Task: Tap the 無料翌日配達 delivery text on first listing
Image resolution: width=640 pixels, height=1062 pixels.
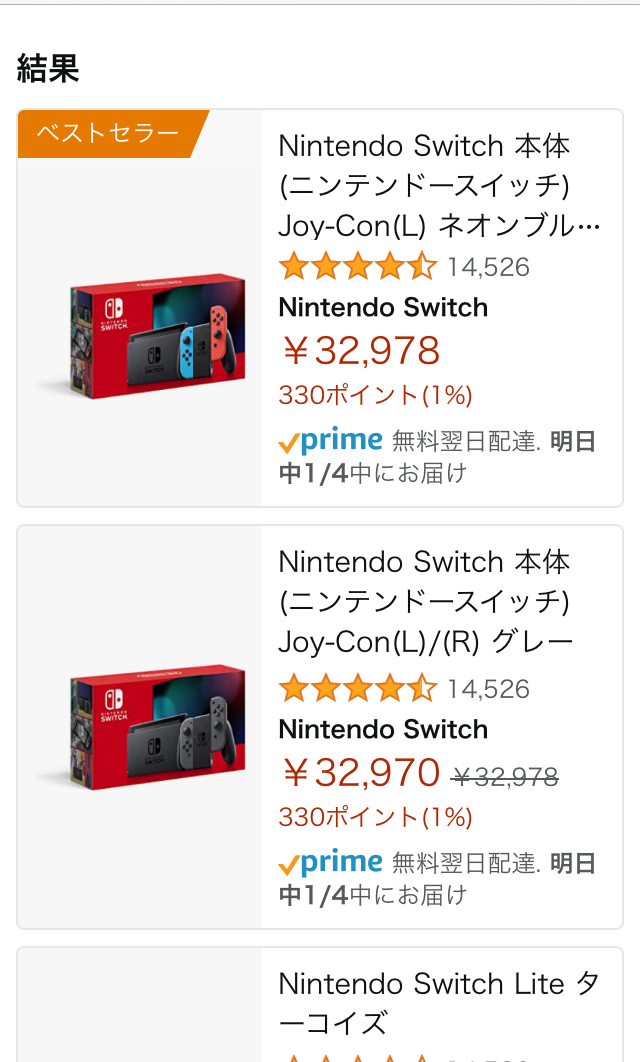Action: pyautogui.click(x=466, y=442)
